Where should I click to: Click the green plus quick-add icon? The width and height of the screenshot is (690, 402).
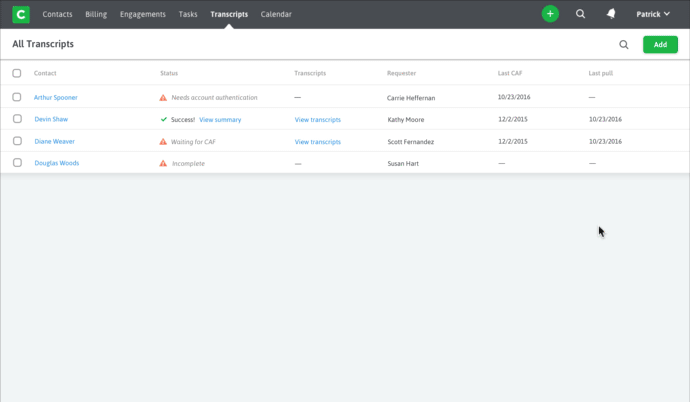[x=550, y=14]
